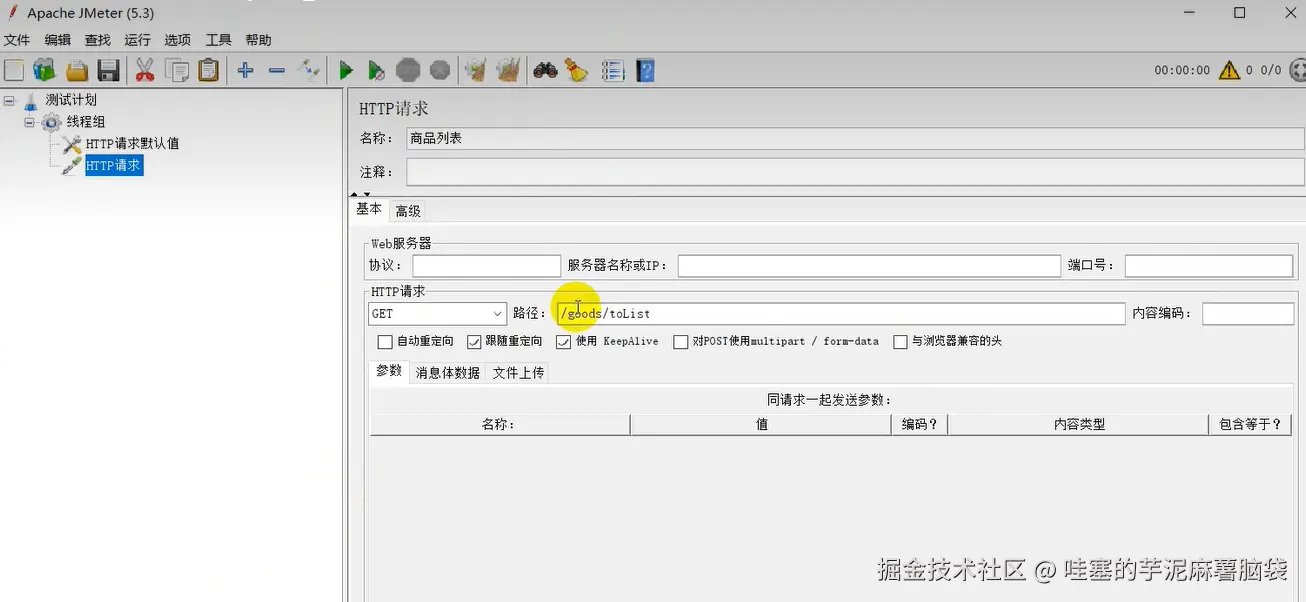The image size is (1306, 602).
Task: Collapse the 线程组 tree node
Action: pyautogui.click(x=30, y=122)
